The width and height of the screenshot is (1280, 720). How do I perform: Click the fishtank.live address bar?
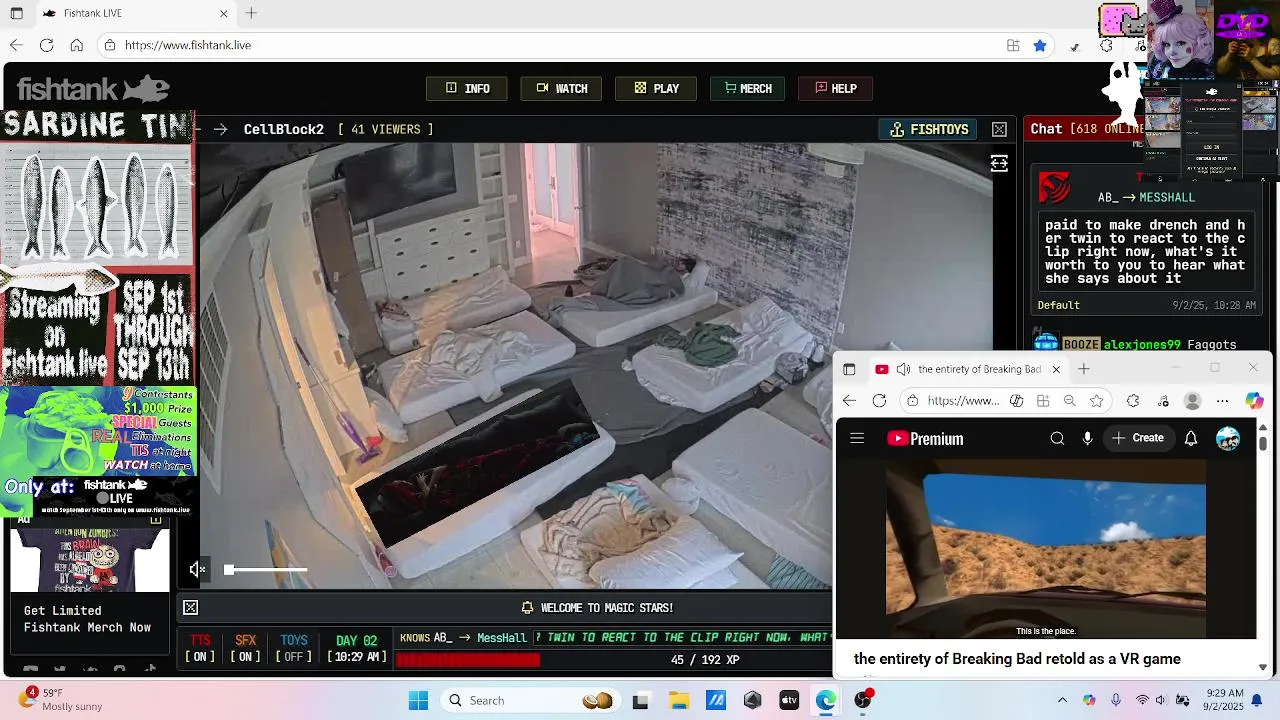pos(550,45)
